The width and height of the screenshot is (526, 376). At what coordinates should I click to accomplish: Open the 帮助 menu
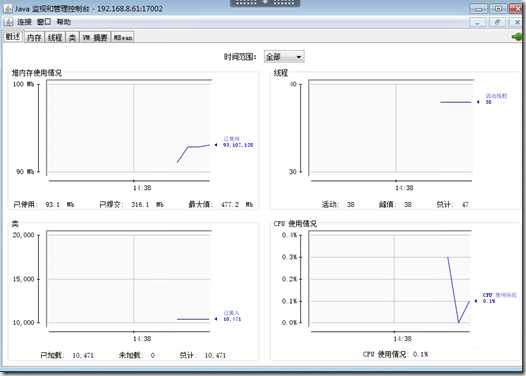coord(64,22)
